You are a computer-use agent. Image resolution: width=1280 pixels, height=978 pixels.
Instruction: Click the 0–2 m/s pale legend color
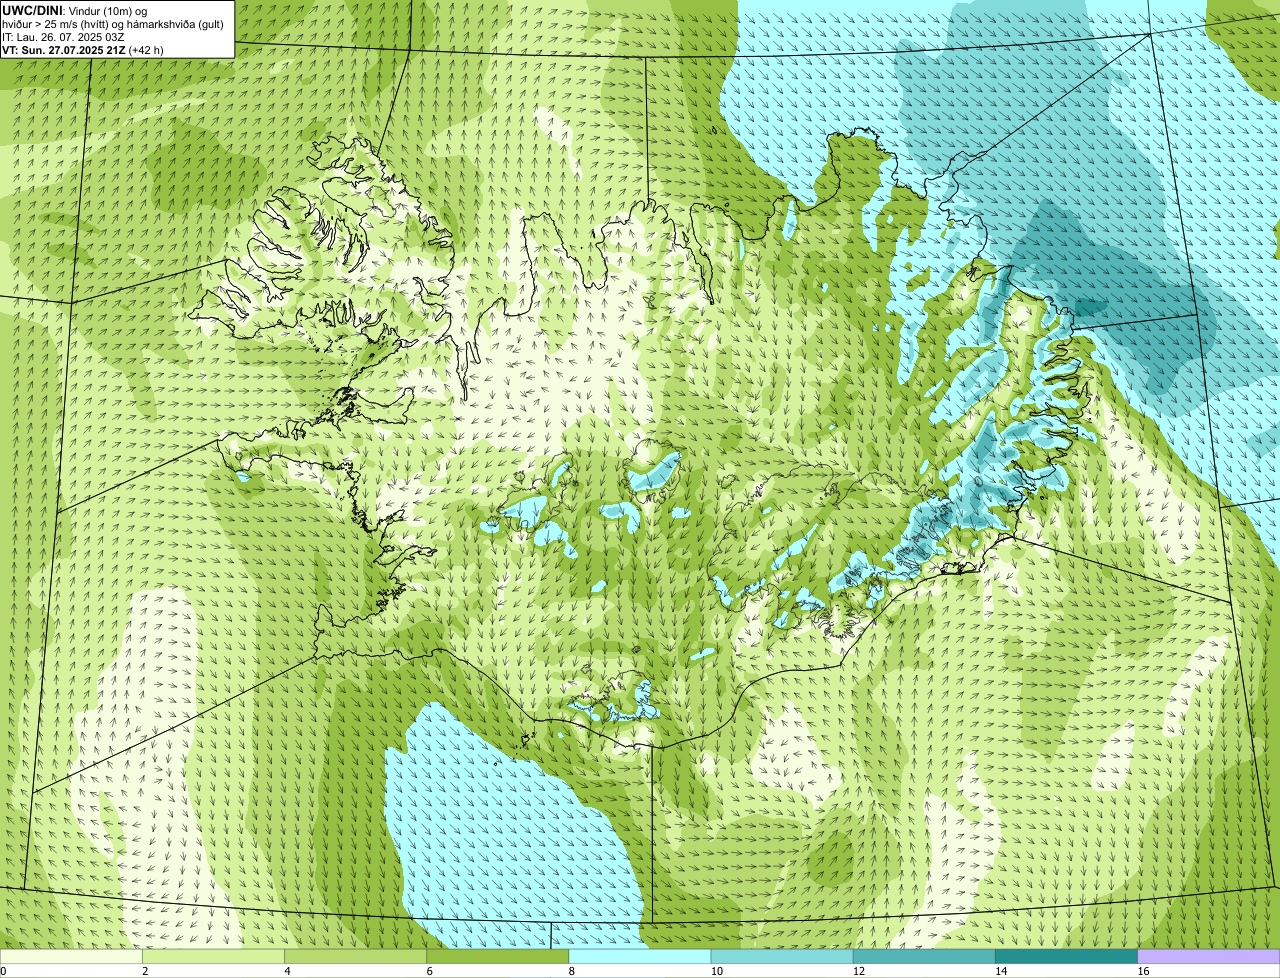point(71,957)
